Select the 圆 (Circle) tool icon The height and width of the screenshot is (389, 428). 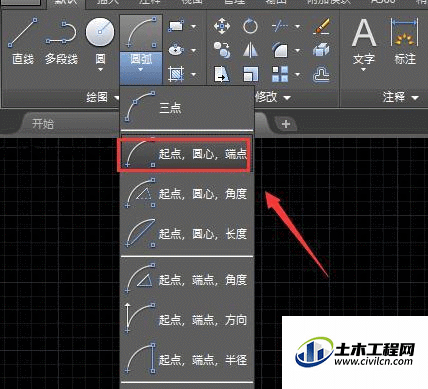(x=100, y=32)
